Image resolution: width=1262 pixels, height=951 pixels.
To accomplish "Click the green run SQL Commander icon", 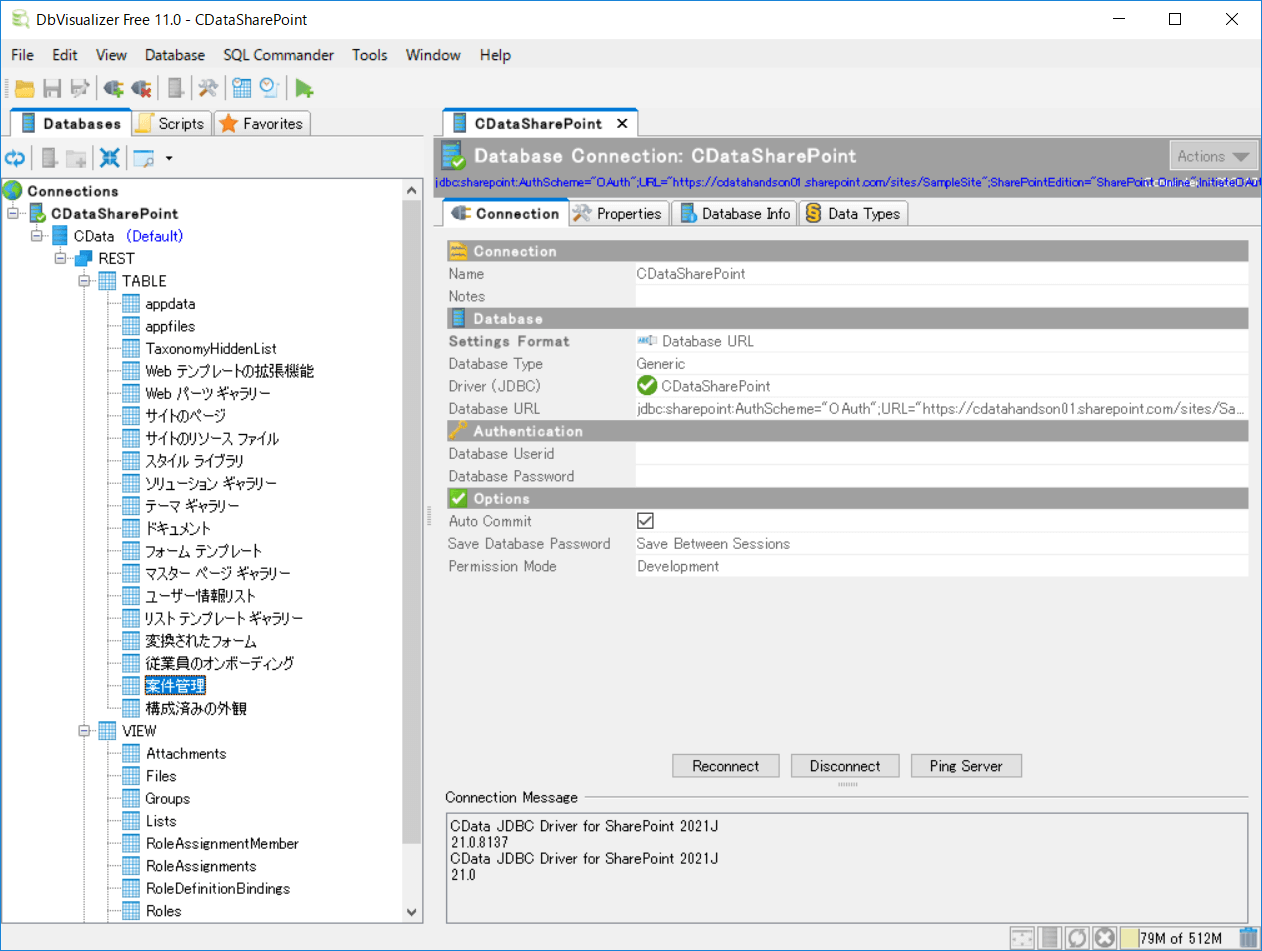I will 304,89.
